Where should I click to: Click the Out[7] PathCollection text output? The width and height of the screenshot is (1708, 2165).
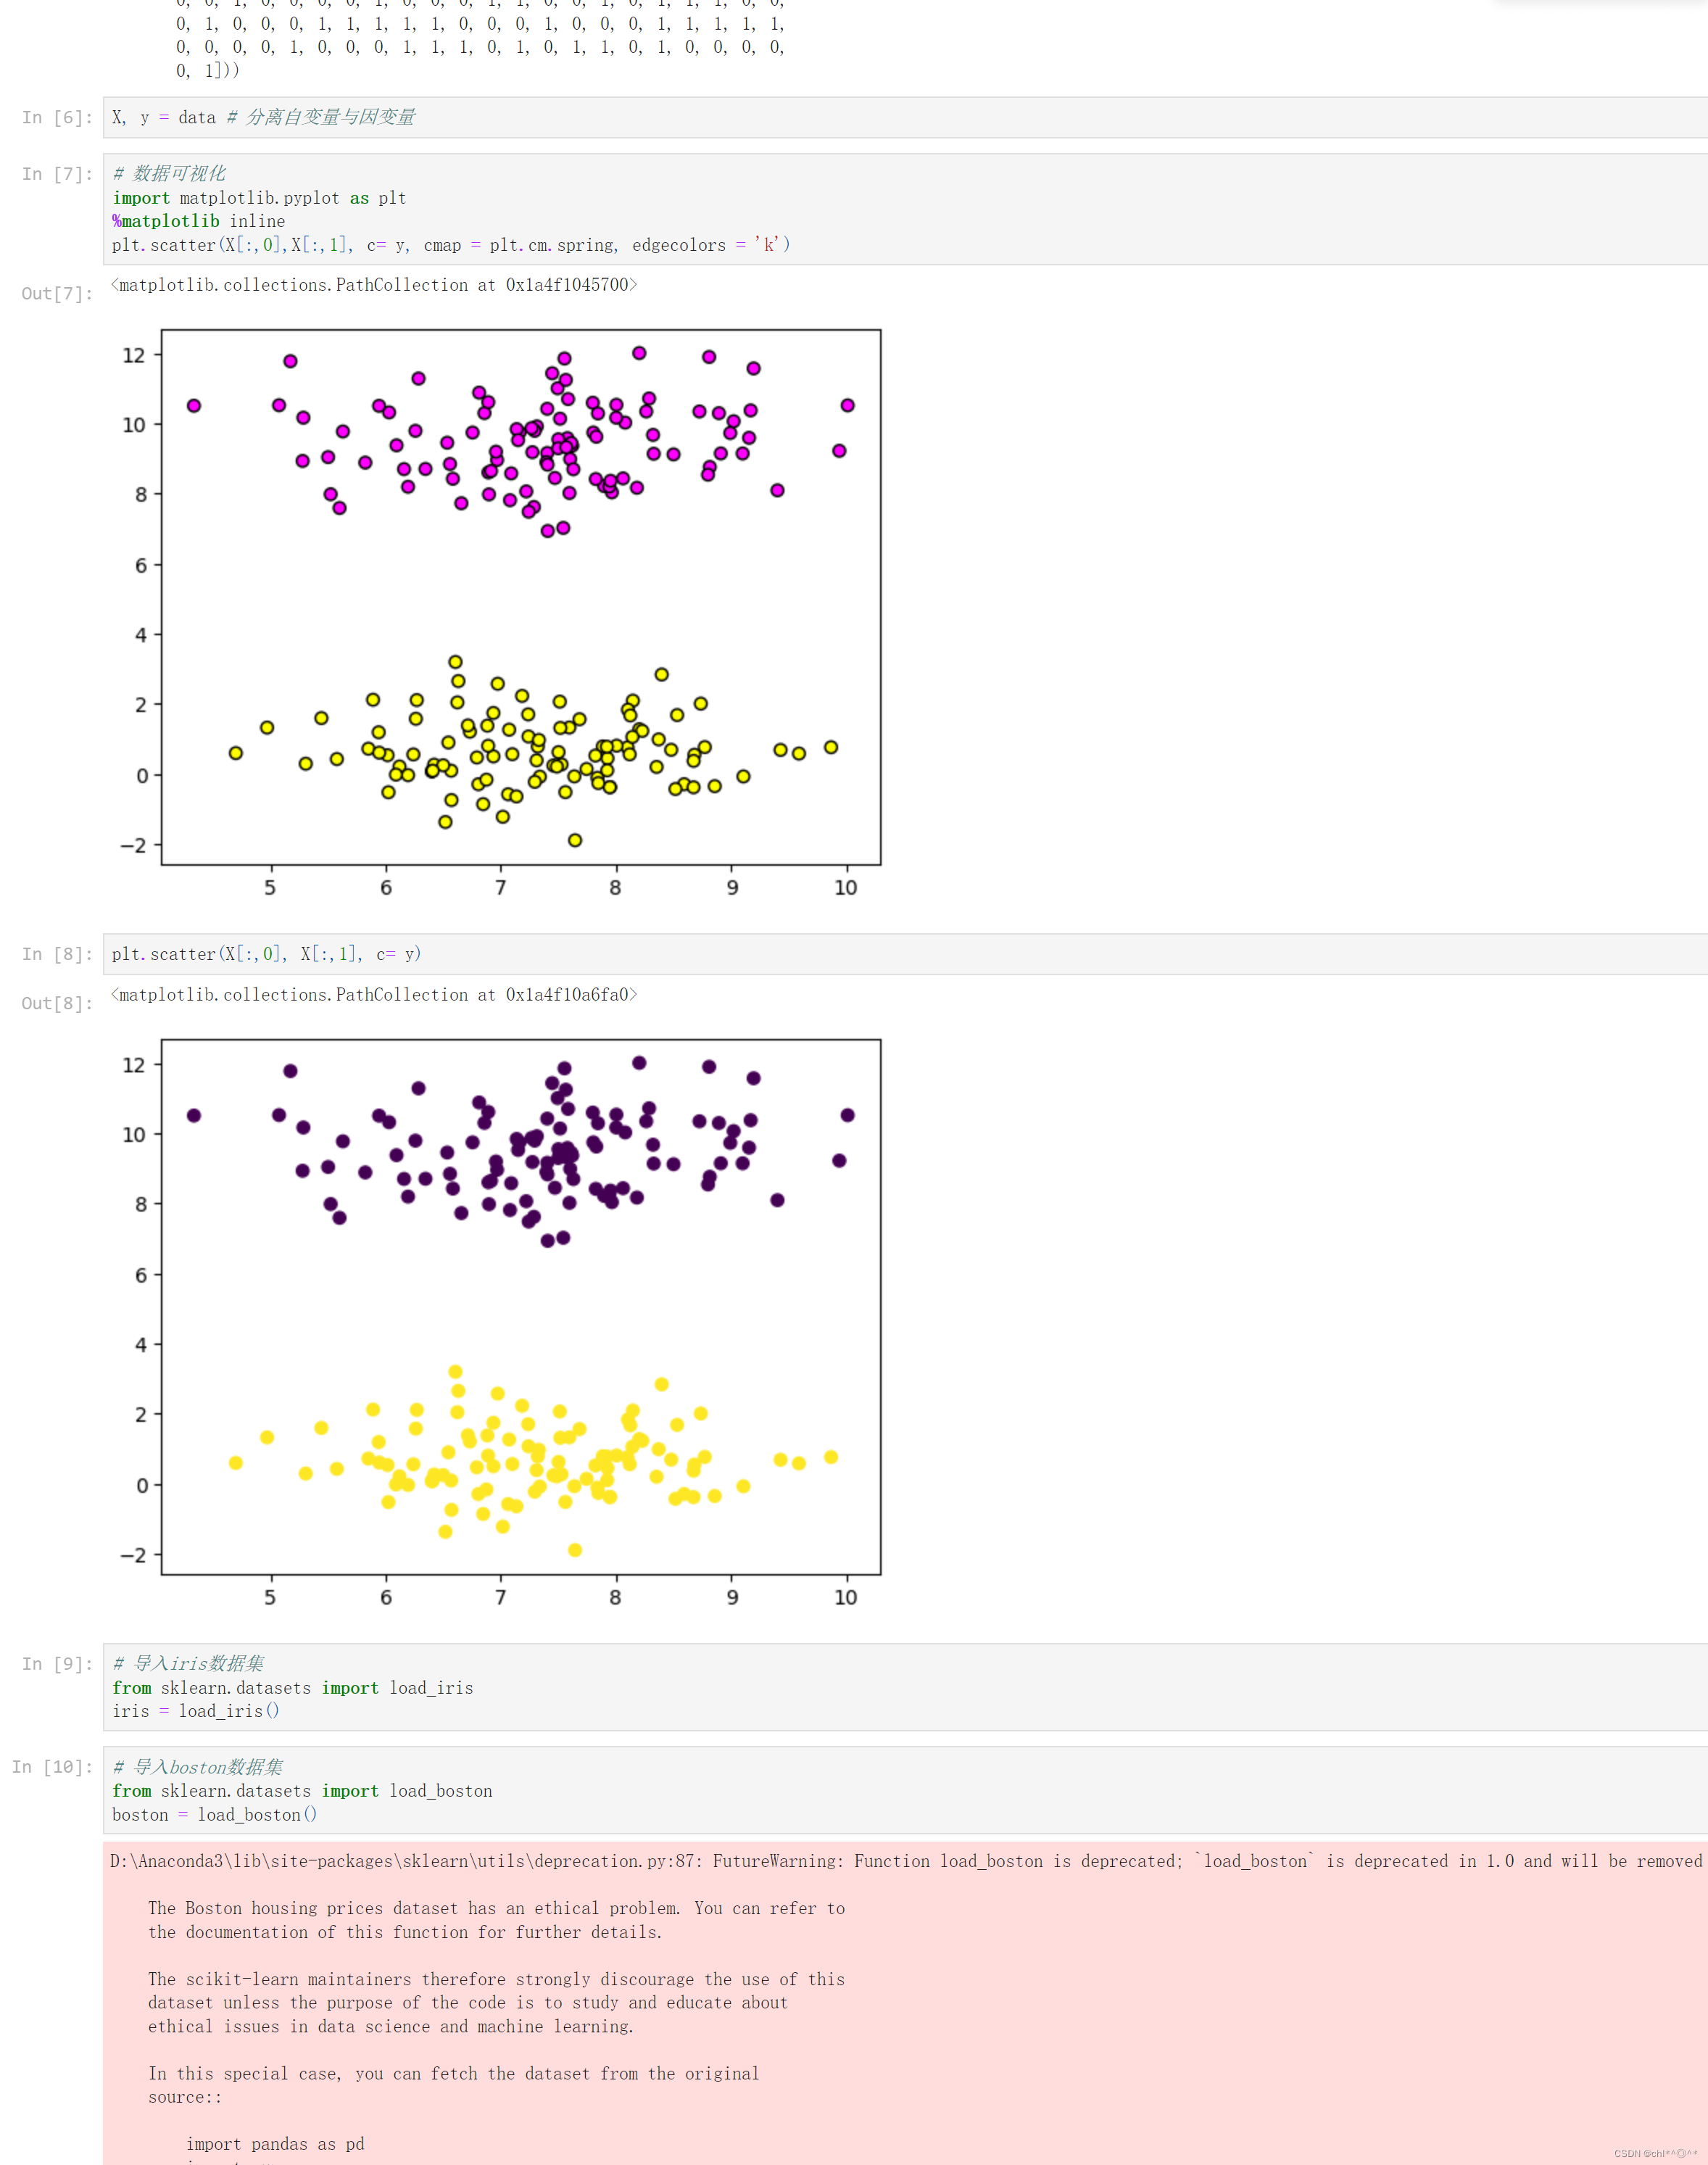pyautogui.click(x=373, y=285)
